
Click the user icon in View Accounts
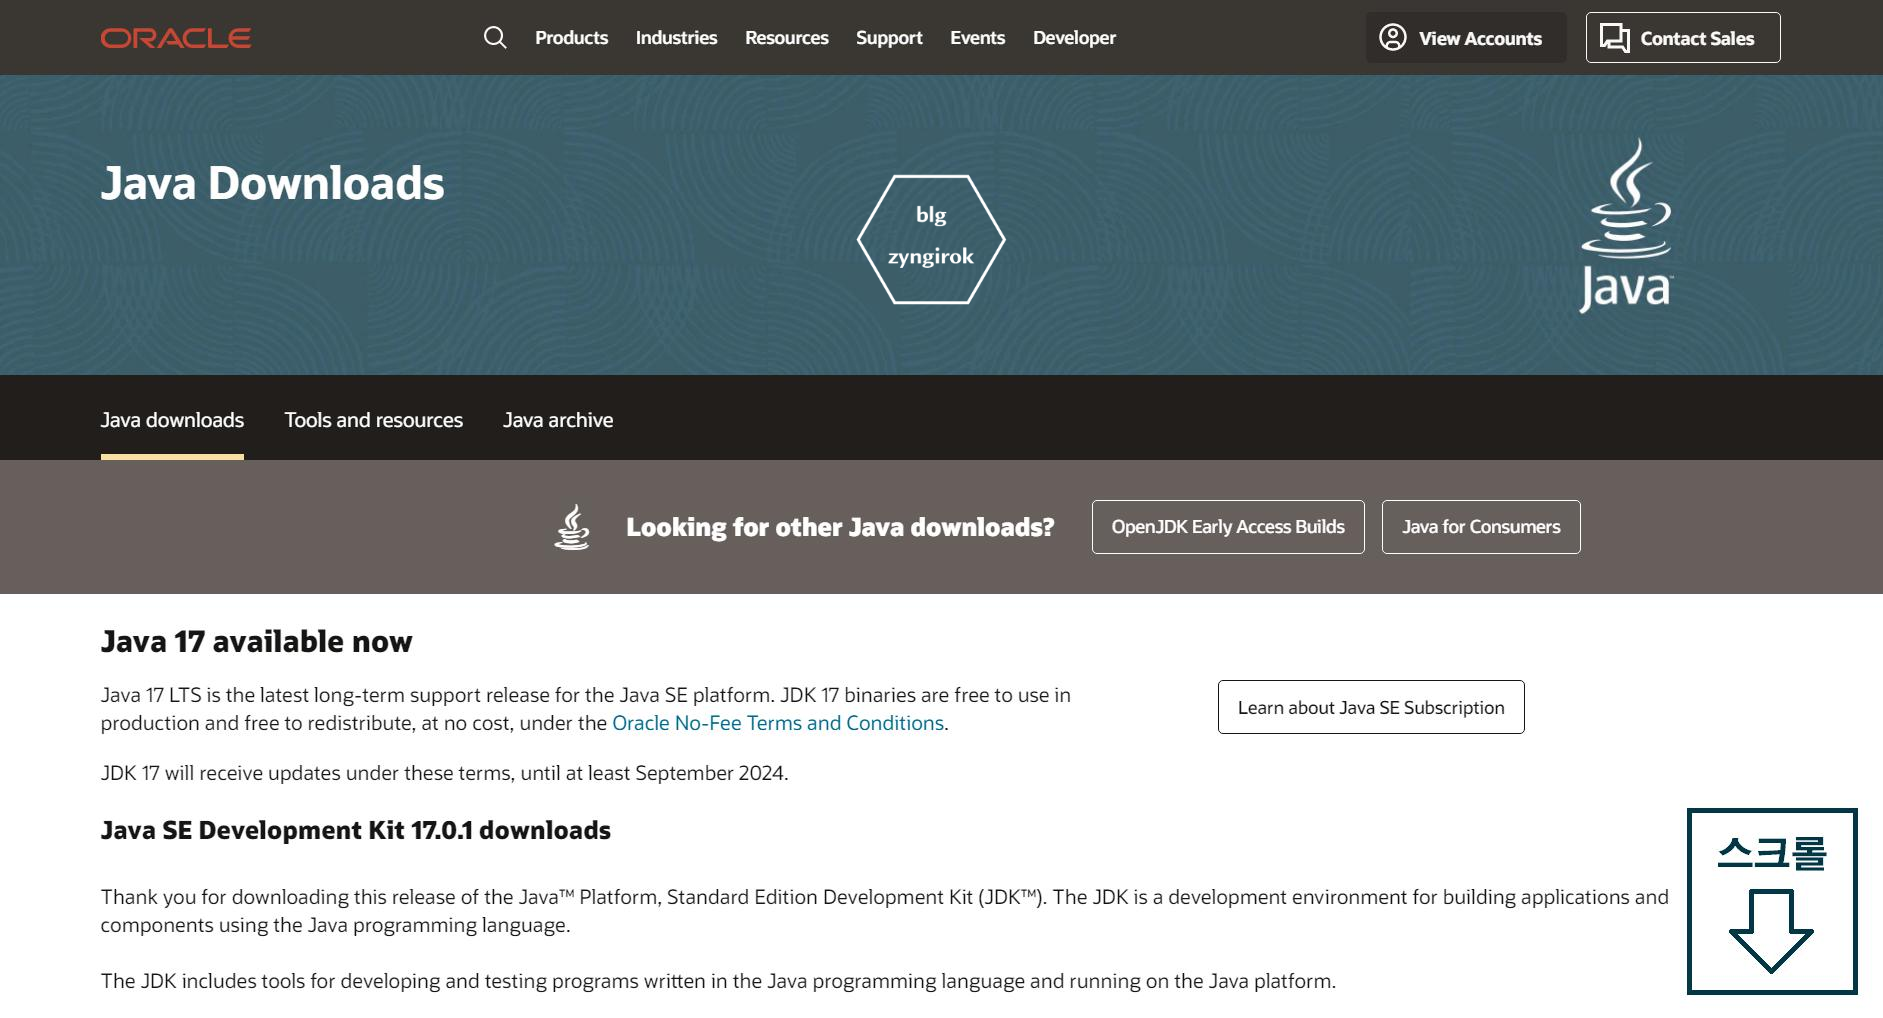click(1393, 38)
